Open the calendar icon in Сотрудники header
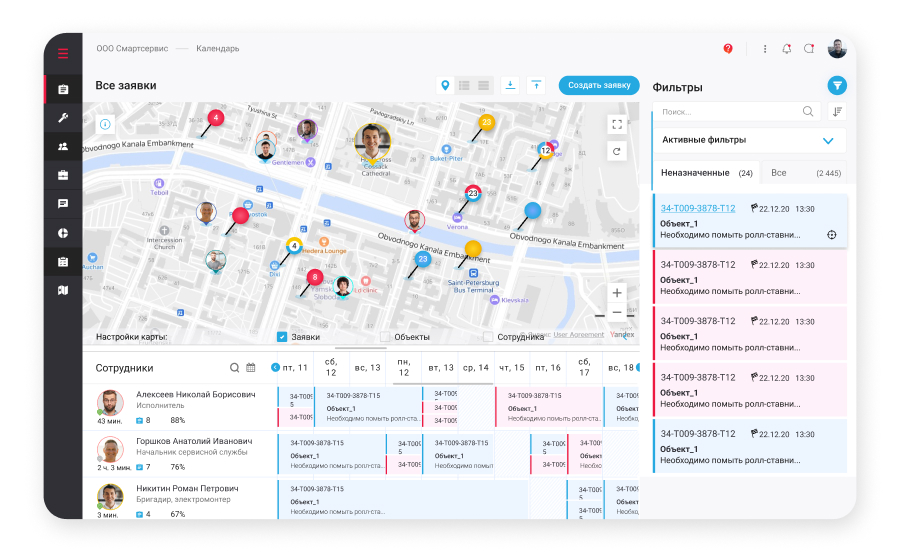The width and height of the screenshot is (900, 552). 251,368
